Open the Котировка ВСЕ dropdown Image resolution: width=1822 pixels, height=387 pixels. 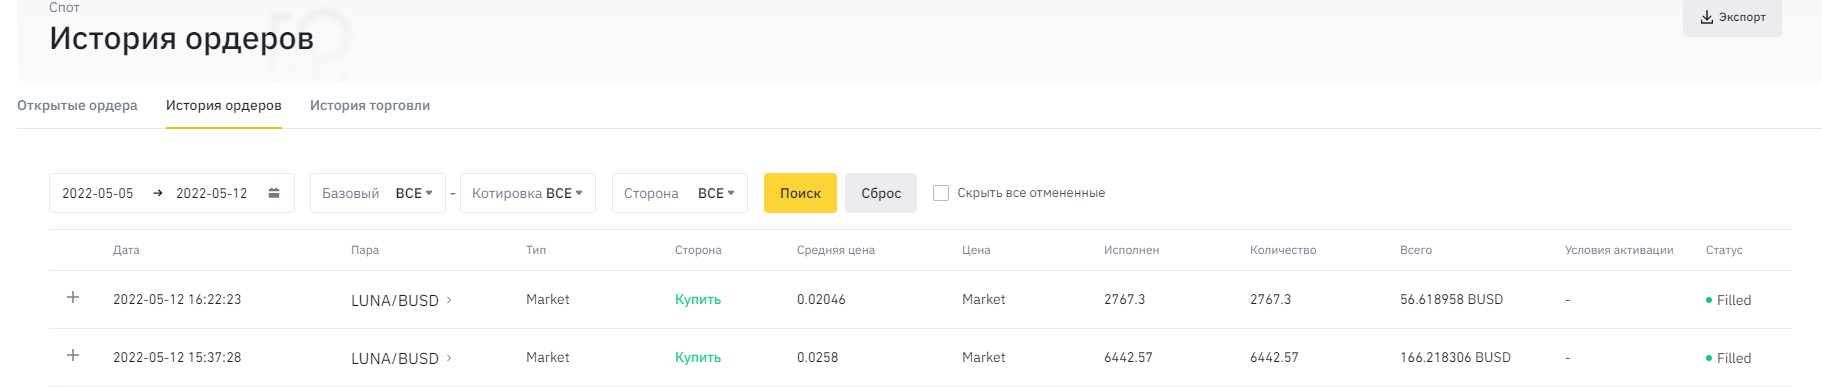click(x=528, y=193)
